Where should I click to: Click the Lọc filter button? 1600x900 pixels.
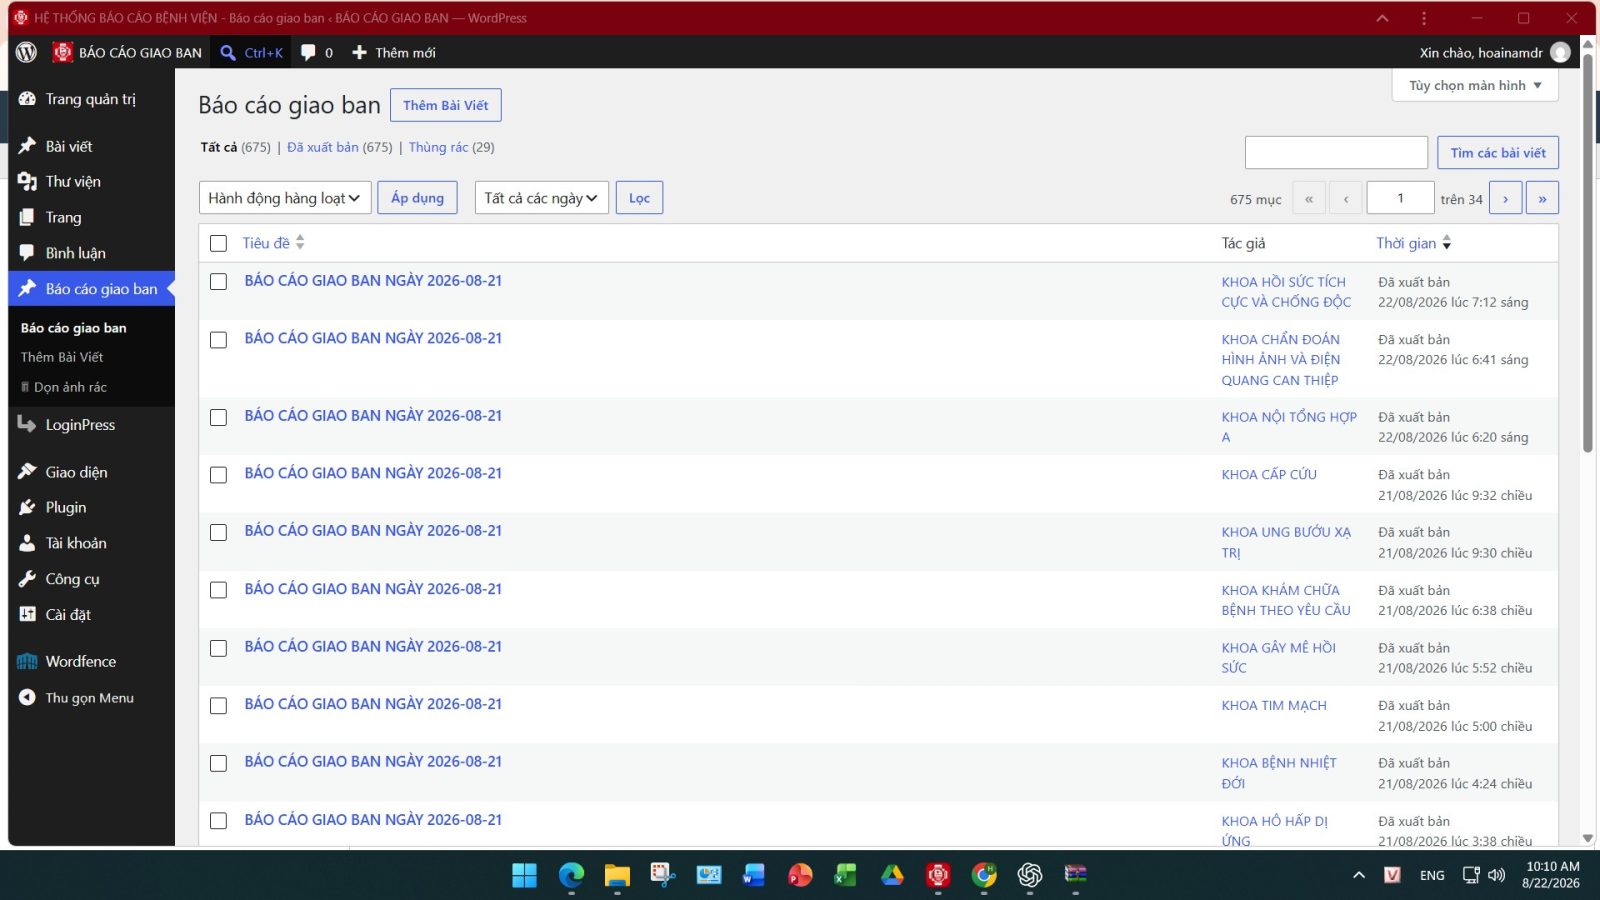click(639, 198)
